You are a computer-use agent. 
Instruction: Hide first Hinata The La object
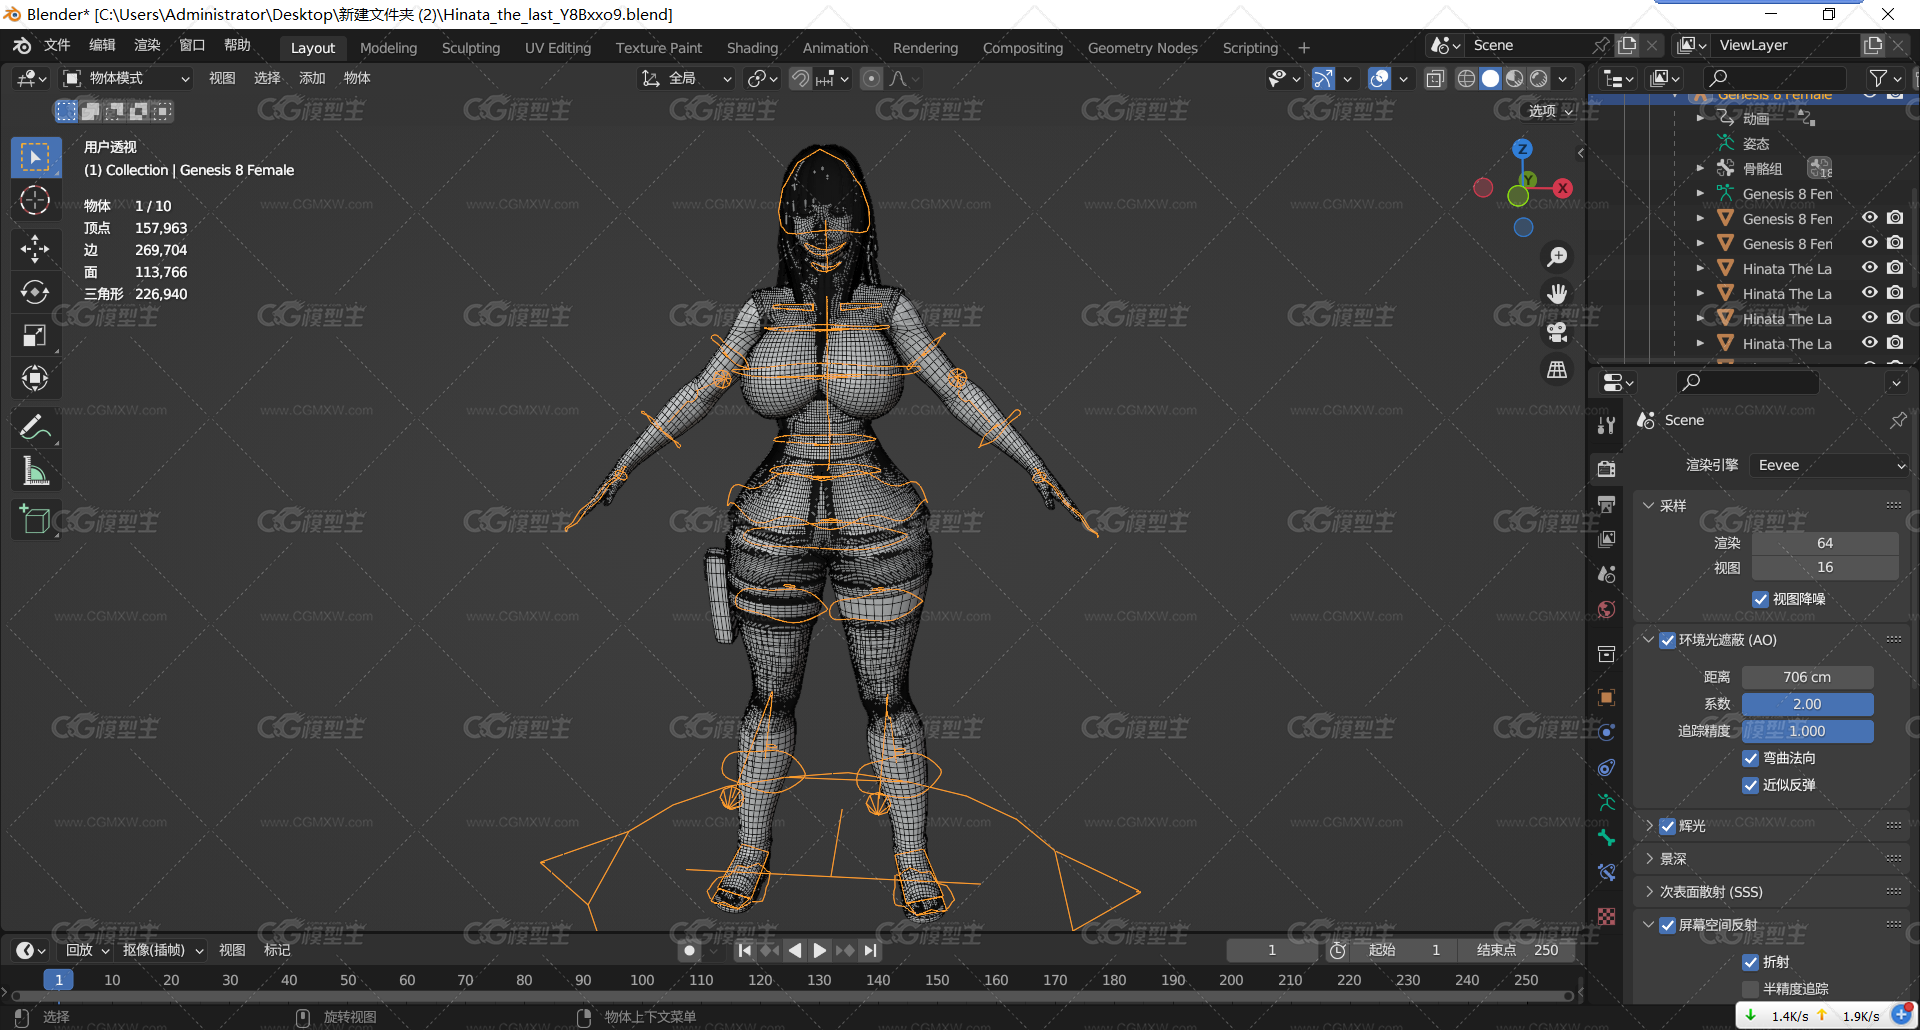[x=1869, y=268]
